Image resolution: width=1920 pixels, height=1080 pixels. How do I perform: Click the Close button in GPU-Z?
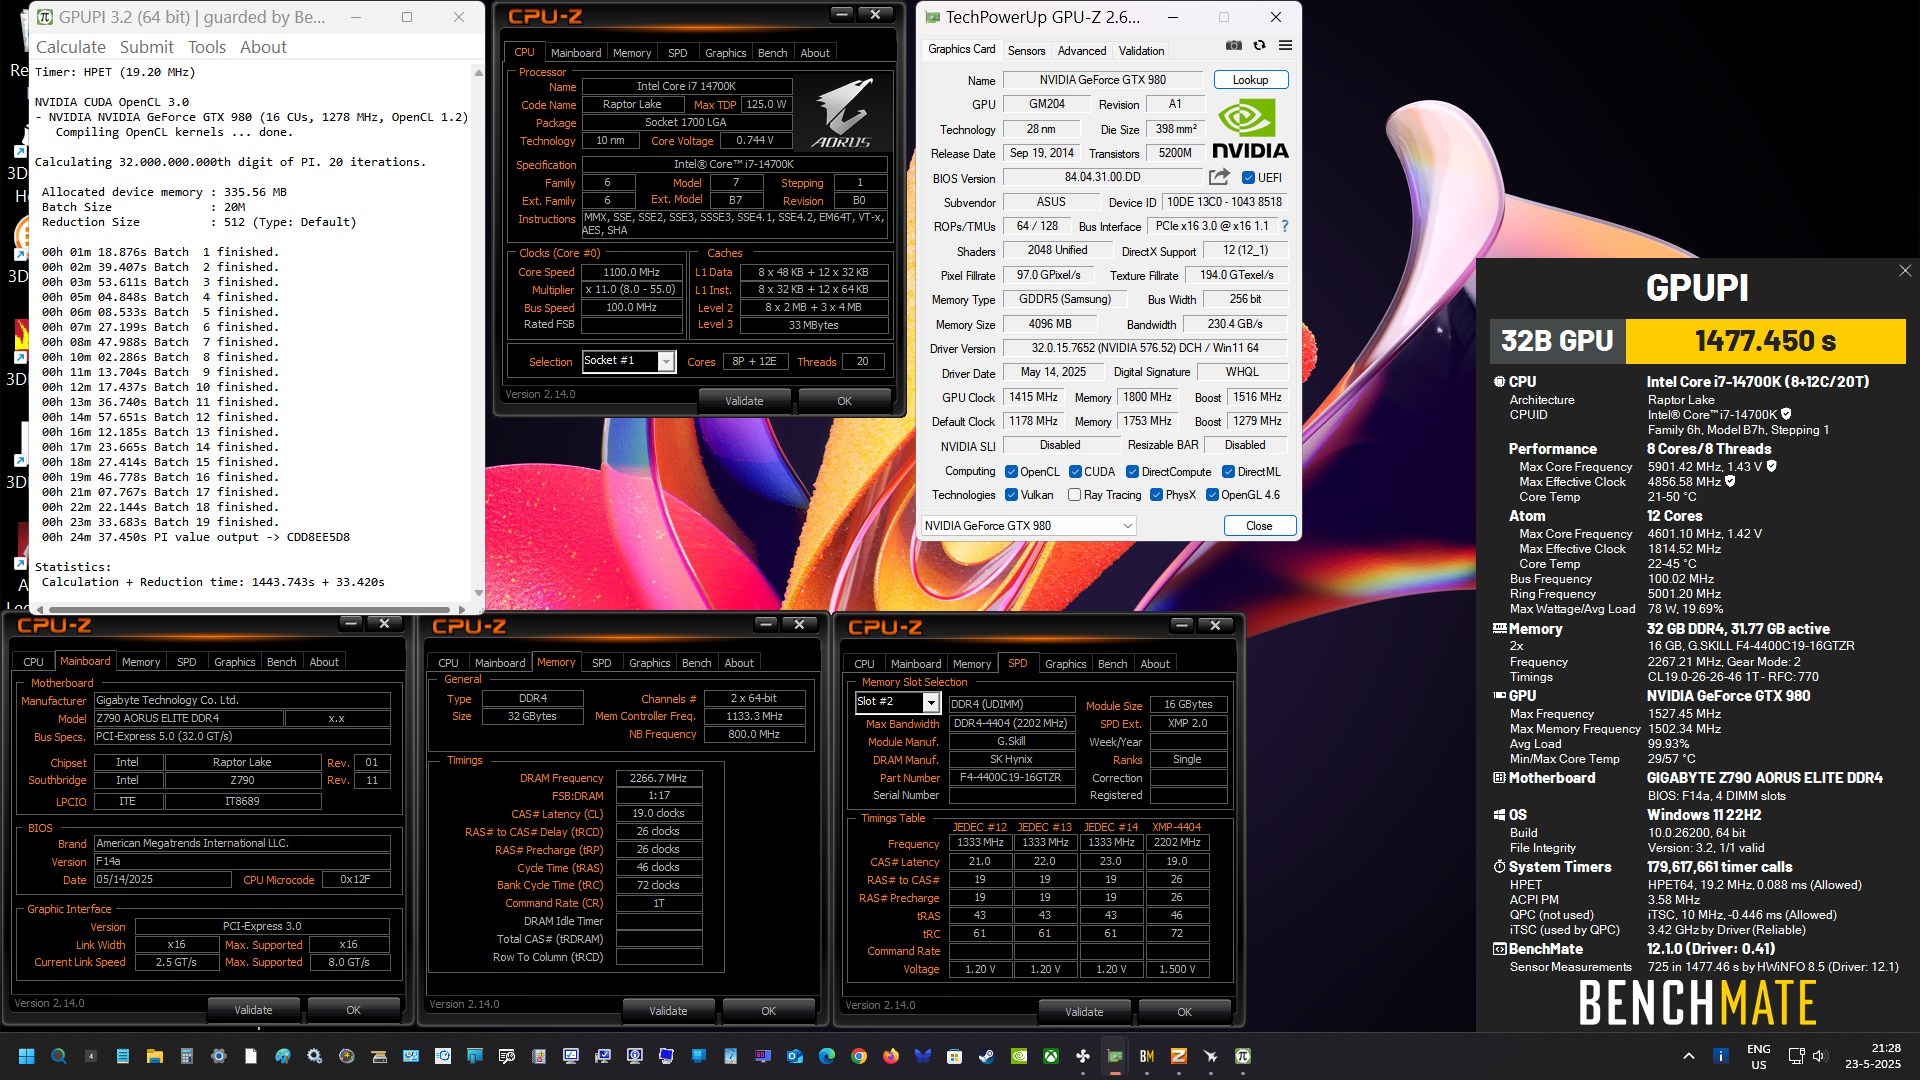(x=1259, y=525)
